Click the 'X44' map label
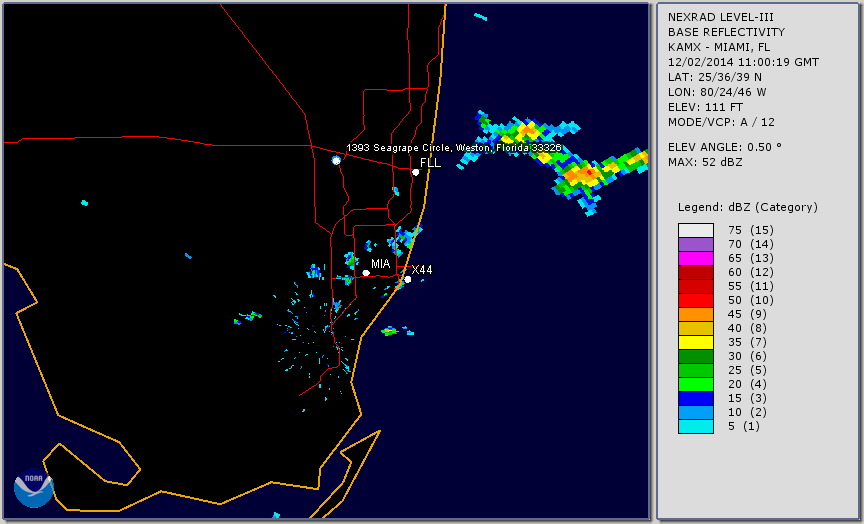Image resolution: width=864 pixels, height=524 pixels. [422, 270]
